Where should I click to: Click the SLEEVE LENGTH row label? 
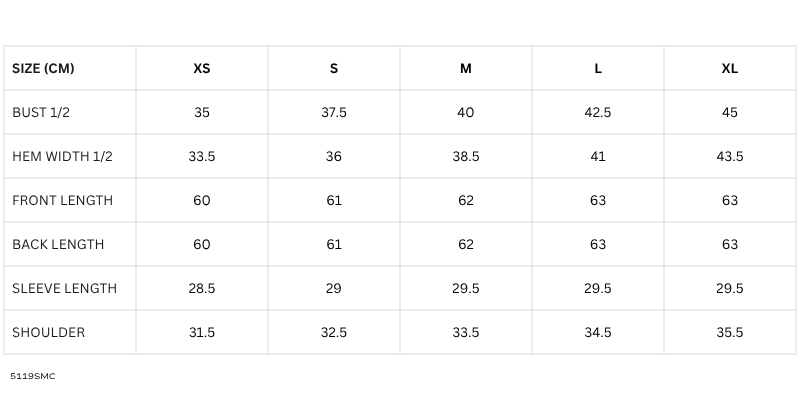coord(64,289)
